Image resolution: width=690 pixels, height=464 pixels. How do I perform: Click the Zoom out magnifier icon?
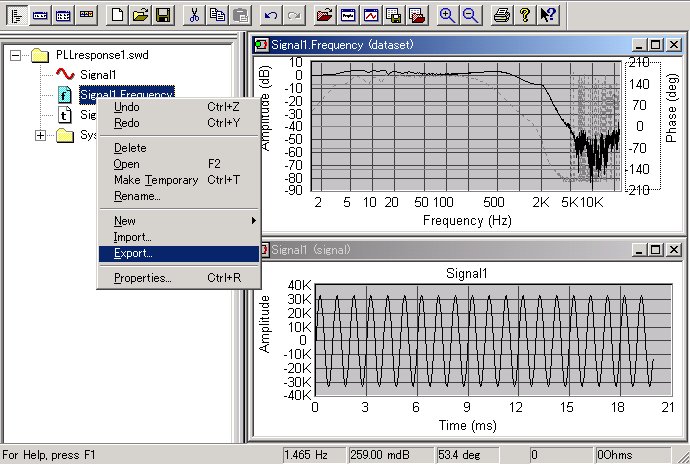tap(469, 14)
